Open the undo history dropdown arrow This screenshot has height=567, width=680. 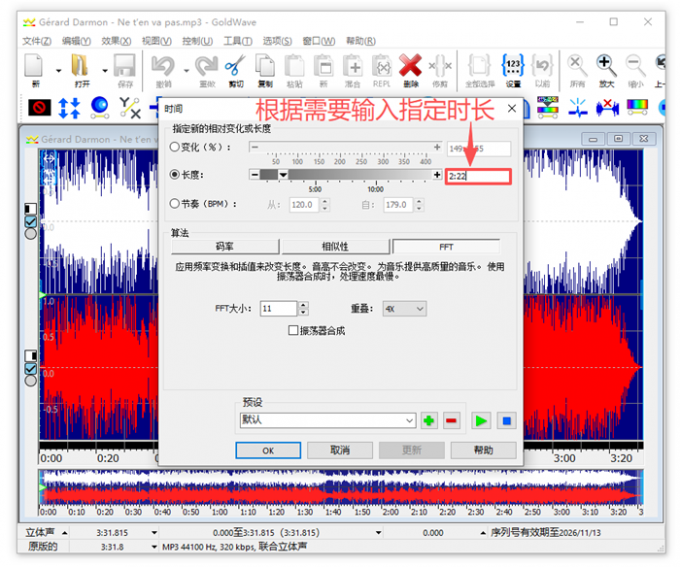[186, 70]
